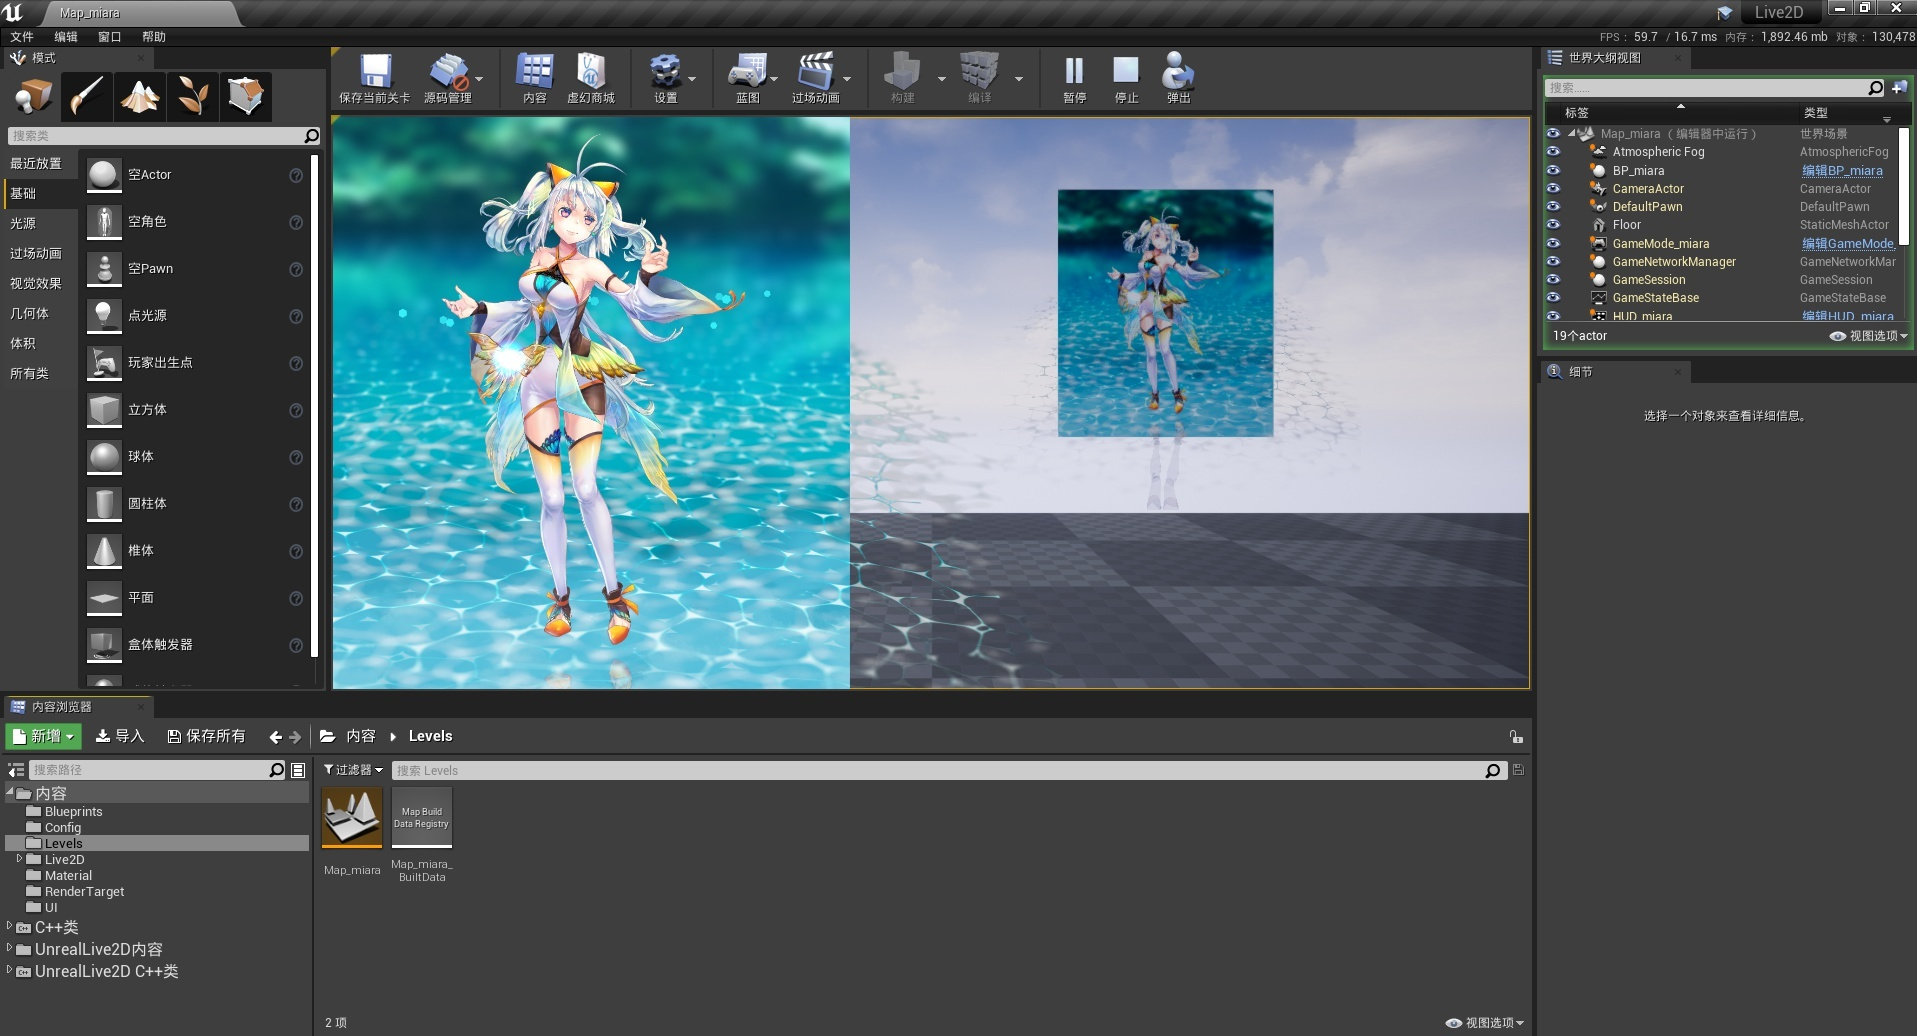Open the 蓝图 blueprints toolbar icon
The width and height of the screenshot is (1917, 1036).
747,72
